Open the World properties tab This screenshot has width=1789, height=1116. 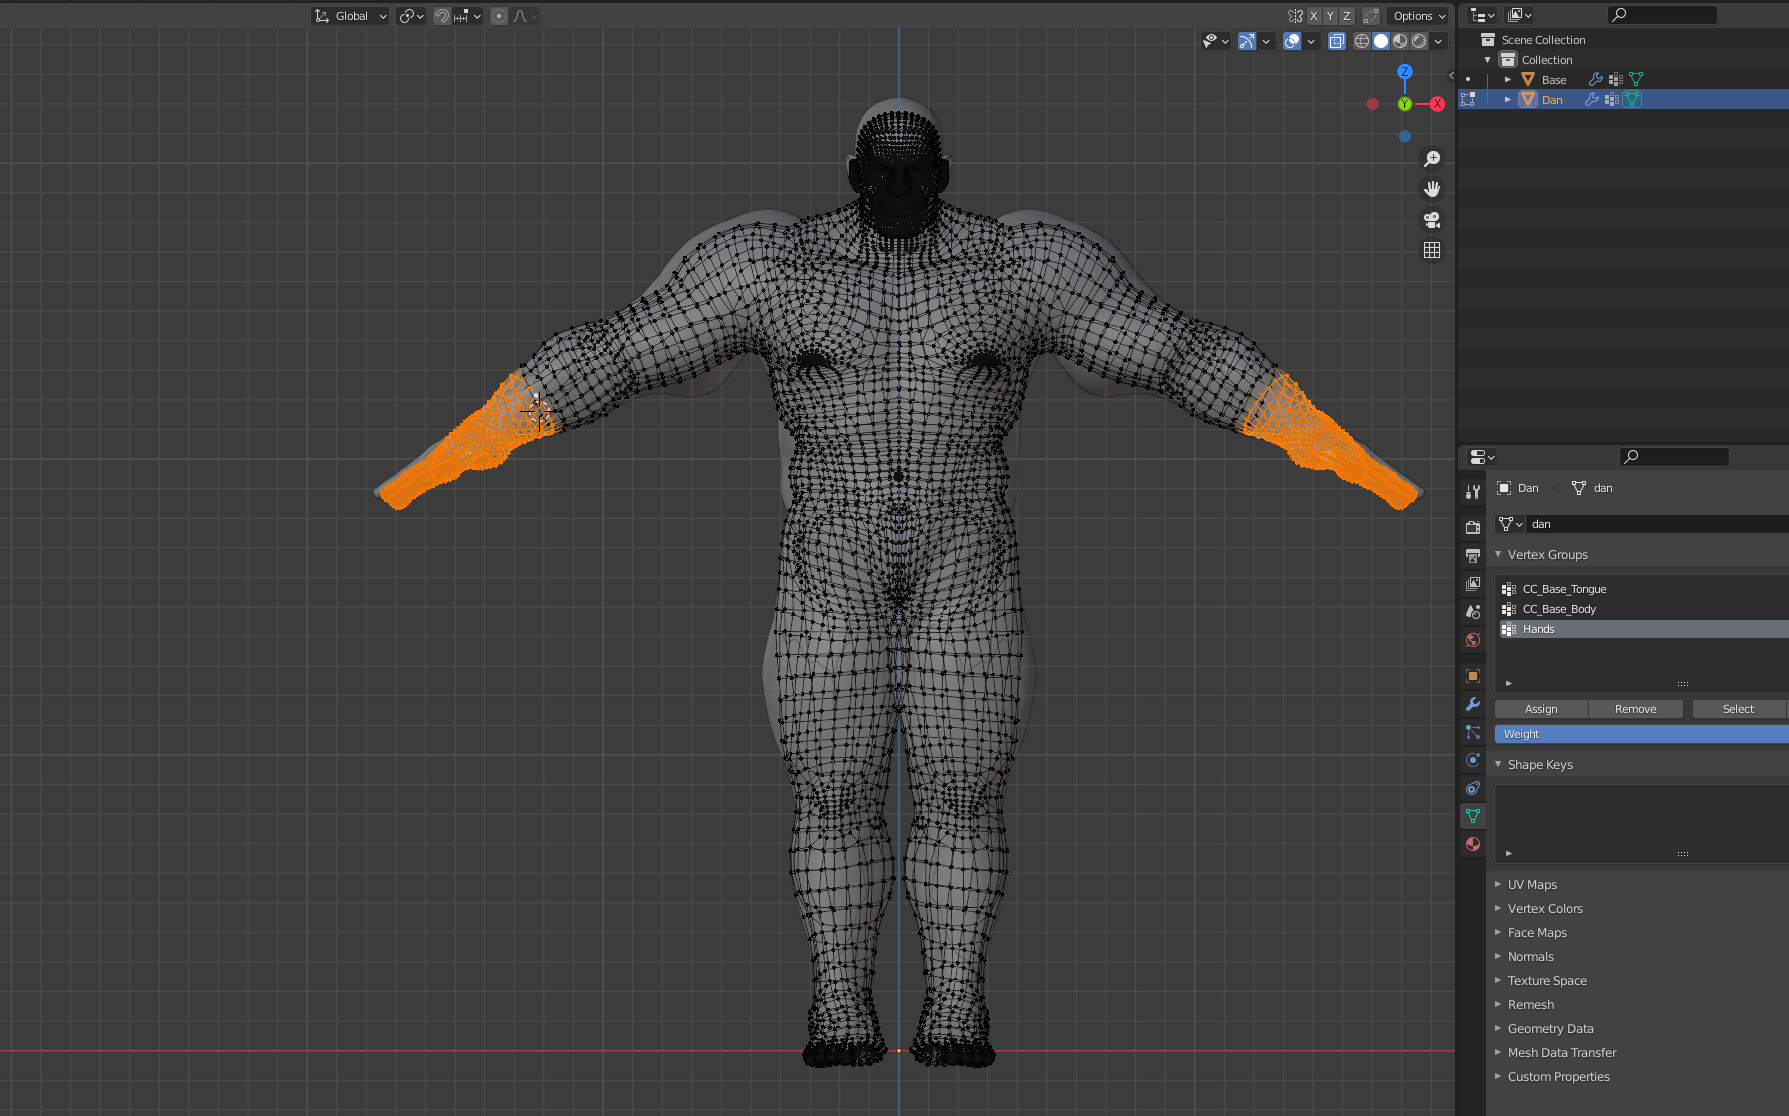pyautogui.click(x=1472, y=640)
